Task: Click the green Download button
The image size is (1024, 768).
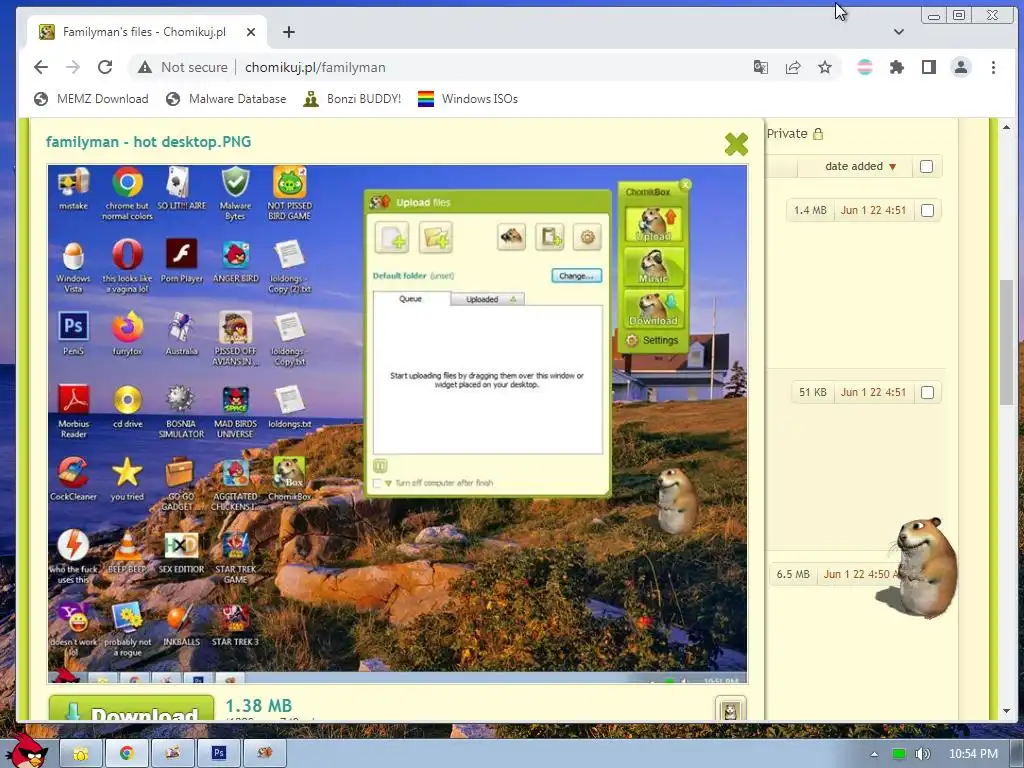Action: [x=131, y=709]
